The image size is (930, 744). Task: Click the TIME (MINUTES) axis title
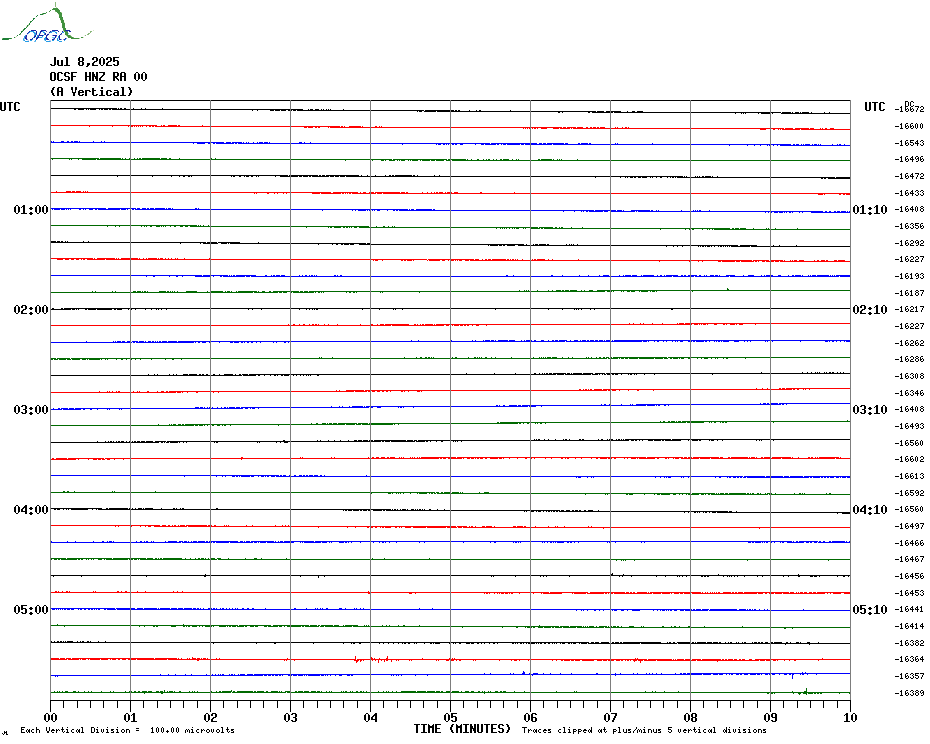pyautogui.click(x=462, y=729)
